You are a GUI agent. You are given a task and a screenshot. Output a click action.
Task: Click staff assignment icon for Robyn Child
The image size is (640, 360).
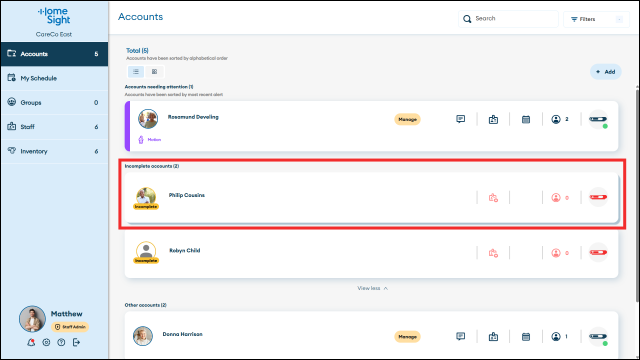pyautogui.click(x=493, y=253)
